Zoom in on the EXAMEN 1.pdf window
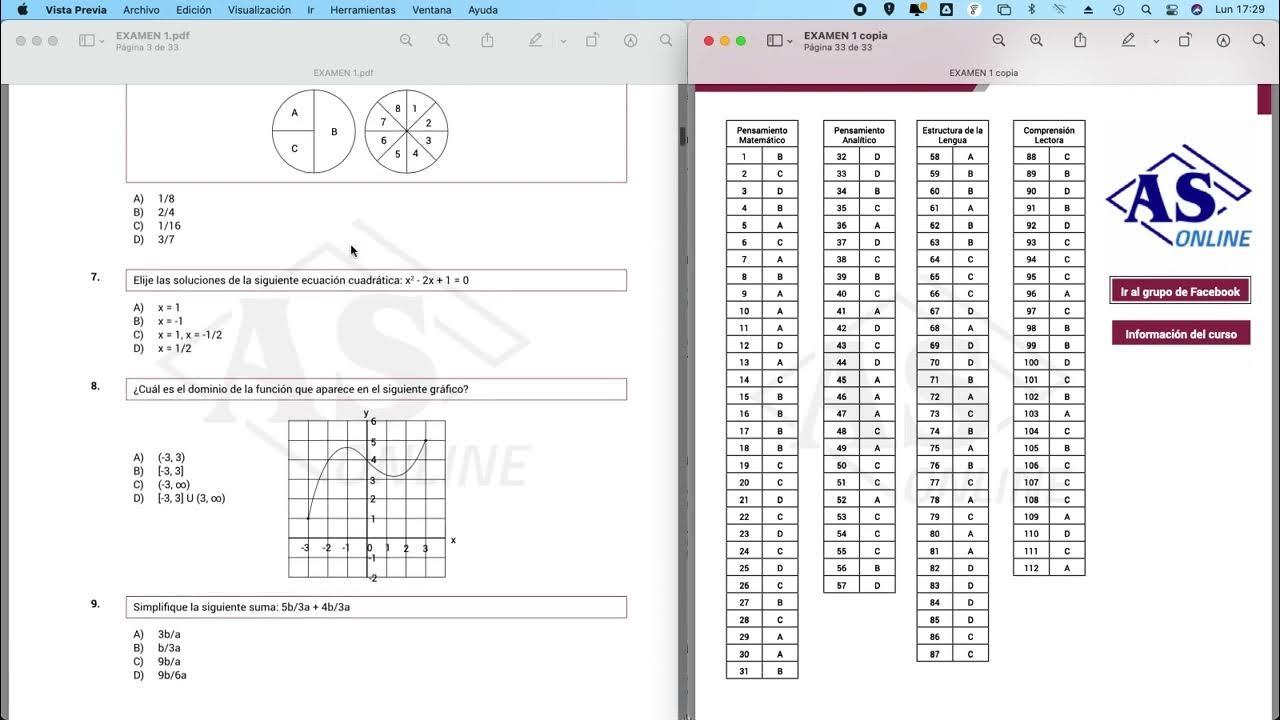Viewport: 1280px width, 720px height. [444, 40]
